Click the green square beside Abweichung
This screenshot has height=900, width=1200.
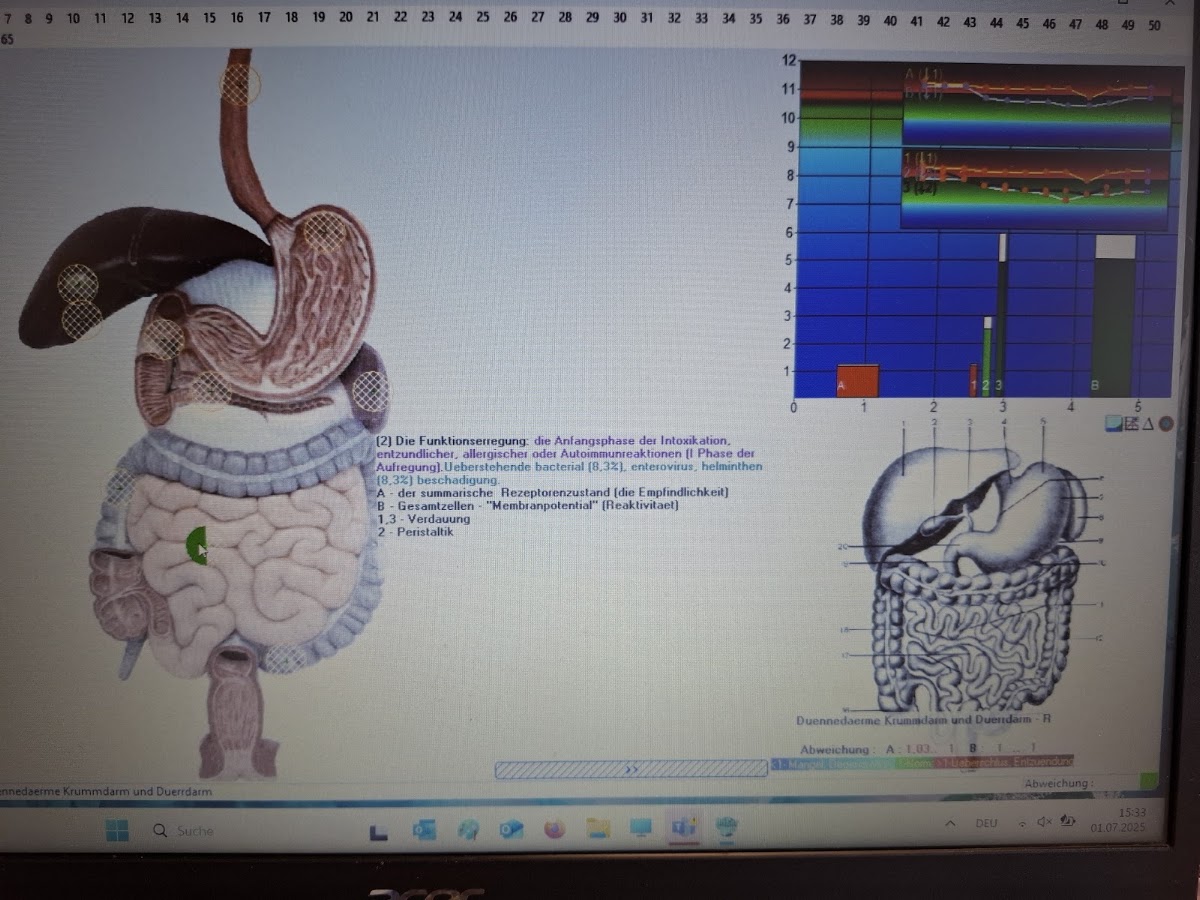[1149, 780]
